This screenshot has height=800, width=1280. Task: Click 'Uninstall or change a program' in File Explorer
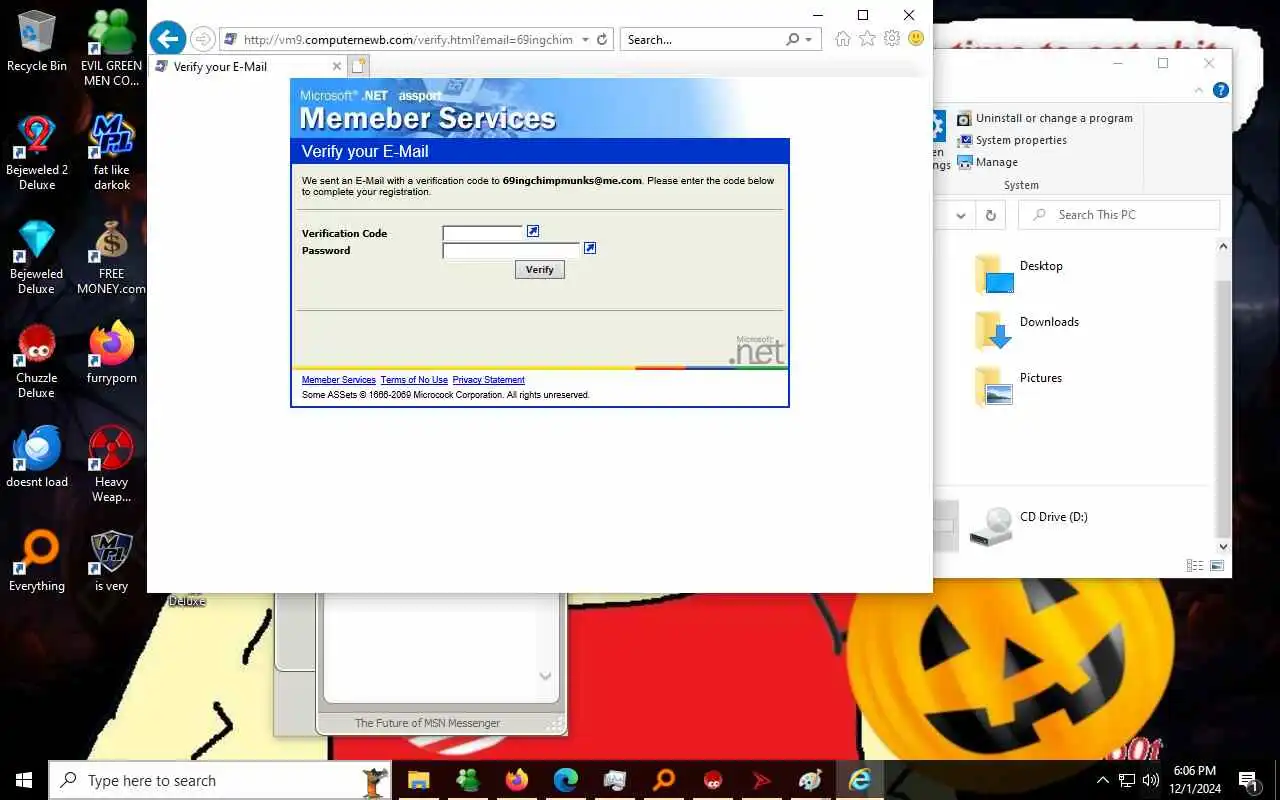(x=1045, y=118)
